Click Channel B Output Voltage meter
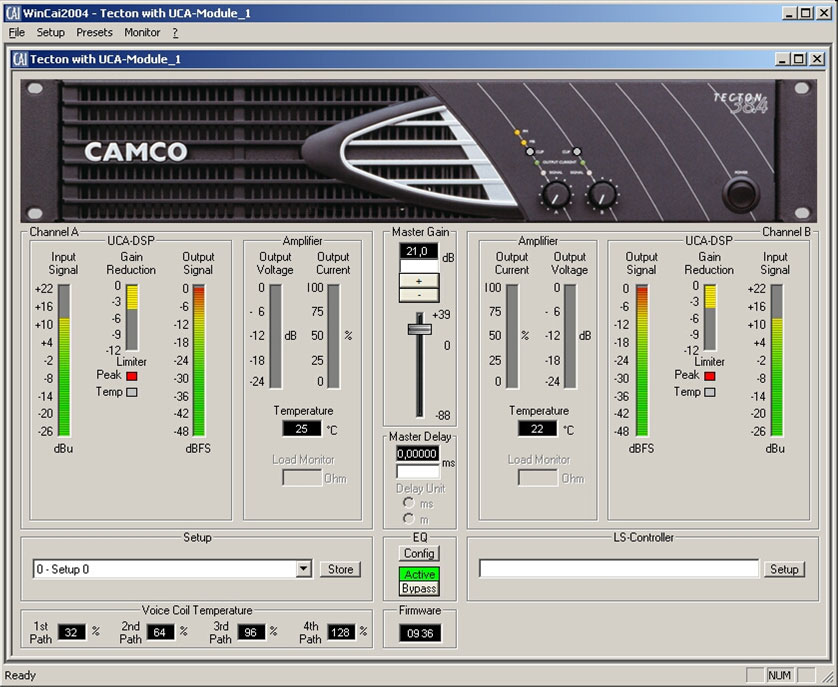The height and width of the screenshot is (687, 838). click(570, 336)
